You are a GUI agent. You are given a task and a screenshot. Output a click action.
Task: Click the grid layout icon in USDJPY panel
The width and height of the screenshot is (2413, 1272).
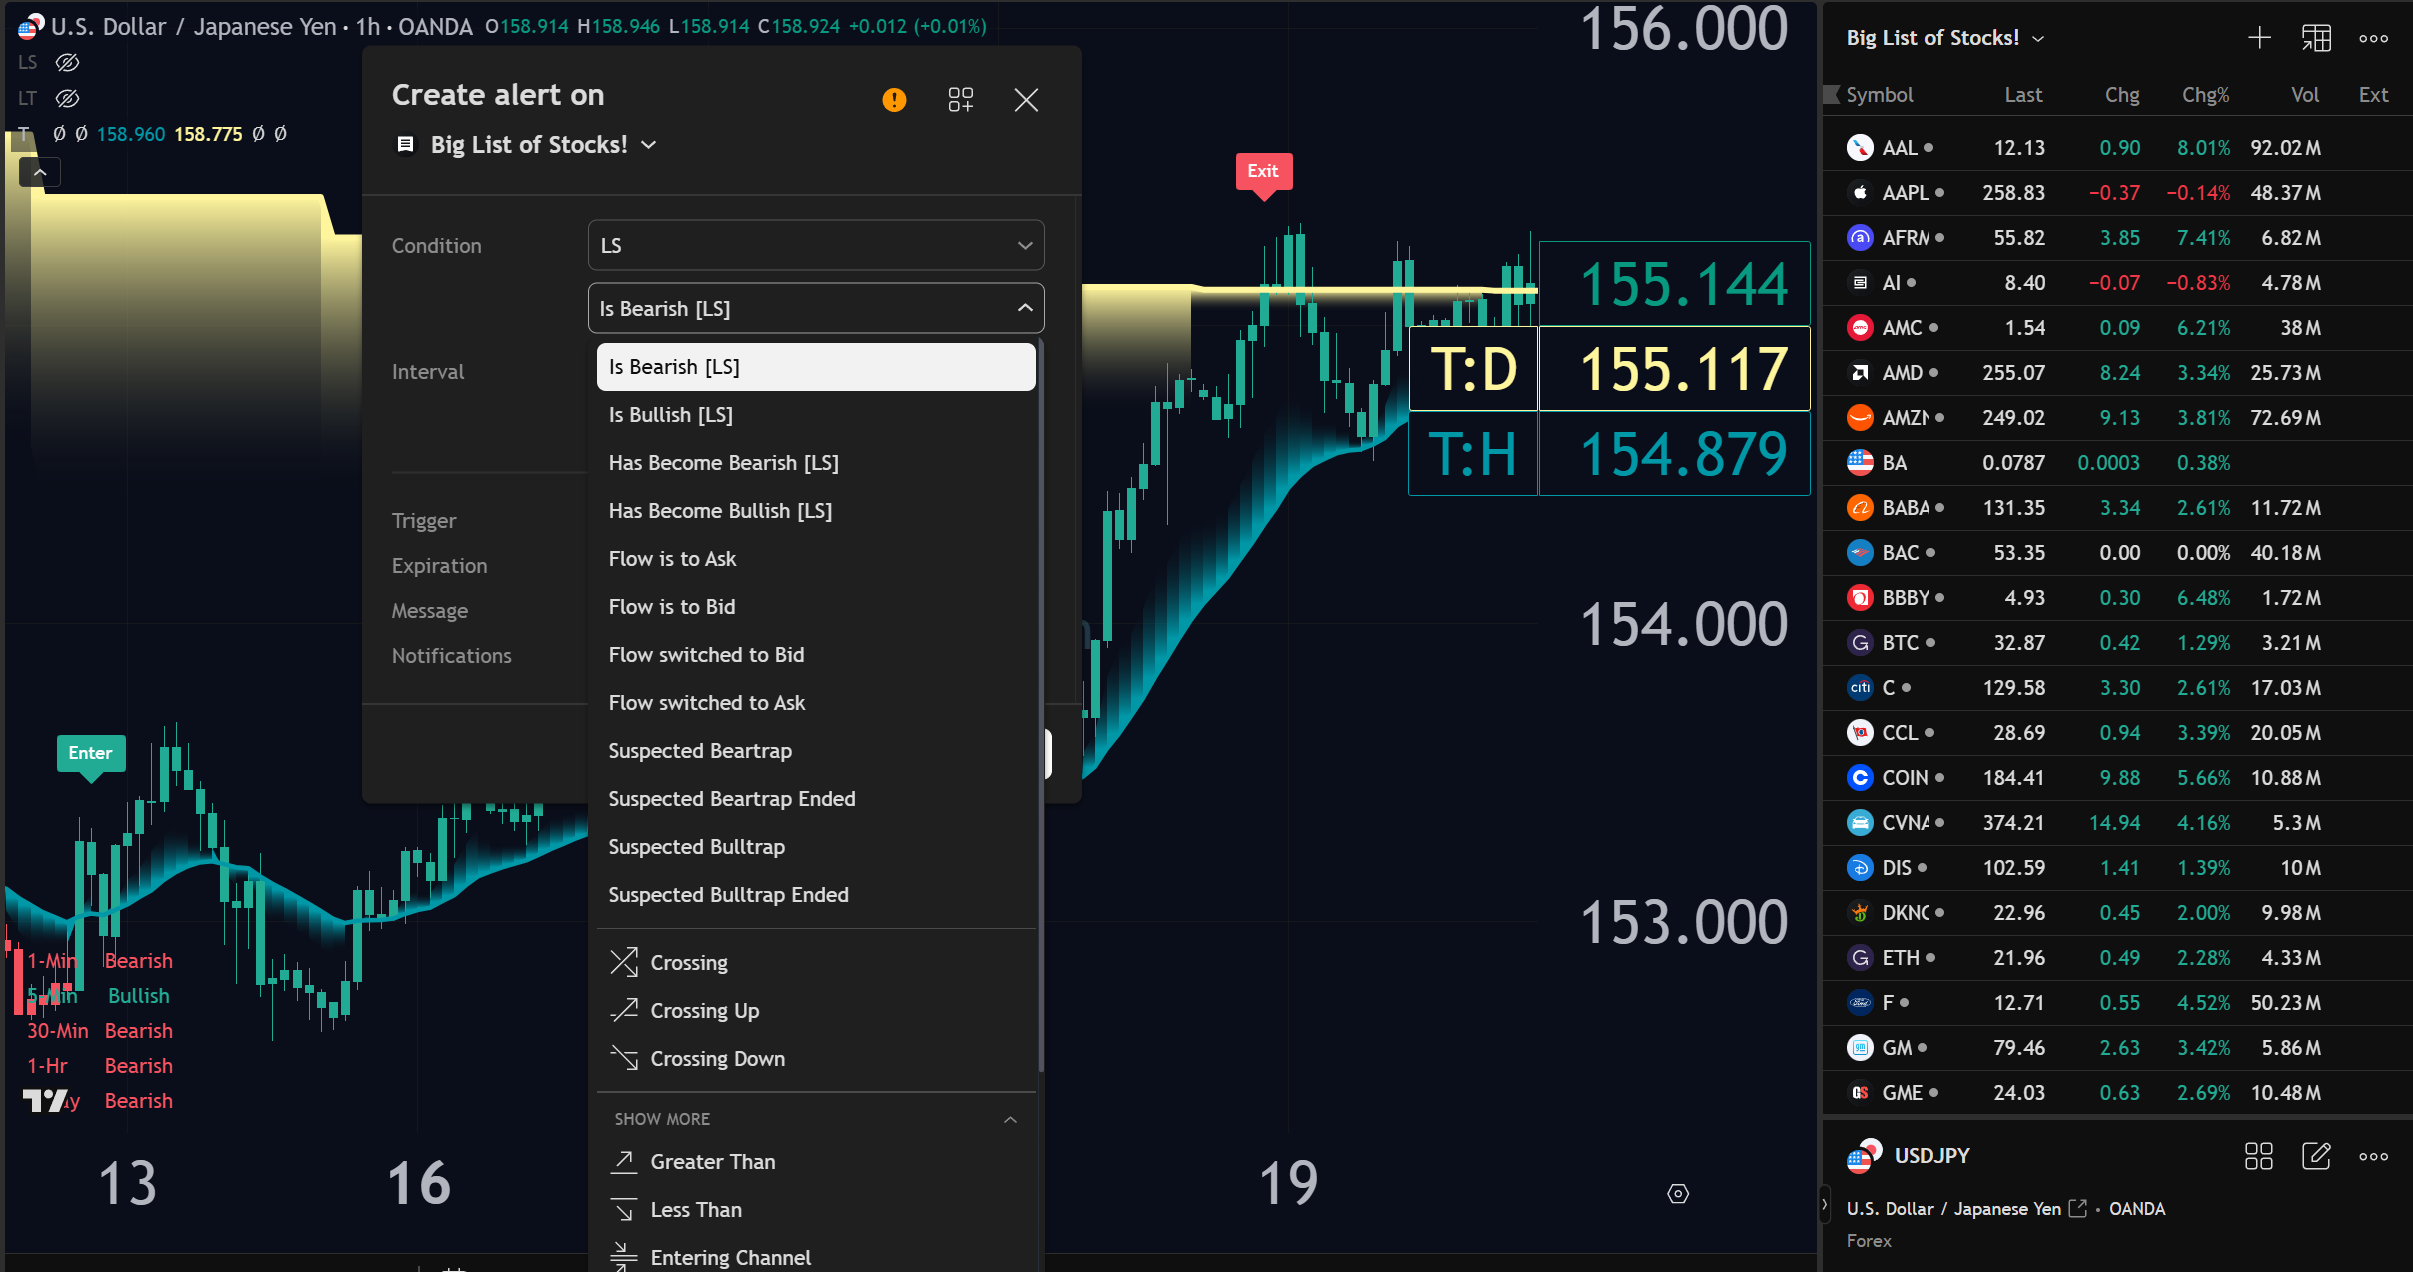(2258, 1156)
